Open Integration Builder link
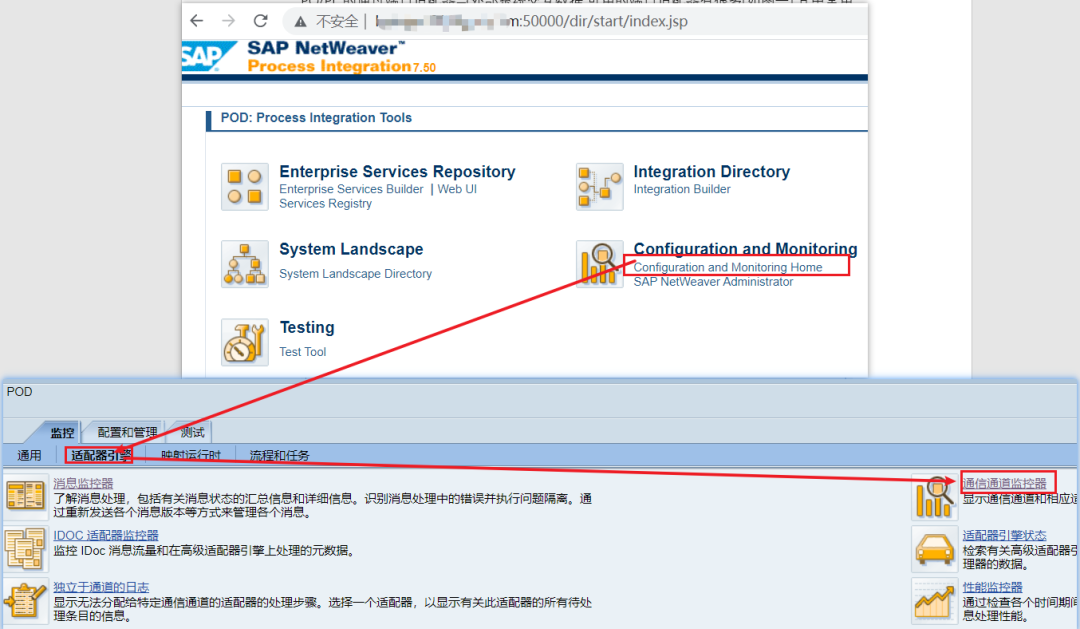This screenshot has width=1080, height=629. click(x=682, y=189)
